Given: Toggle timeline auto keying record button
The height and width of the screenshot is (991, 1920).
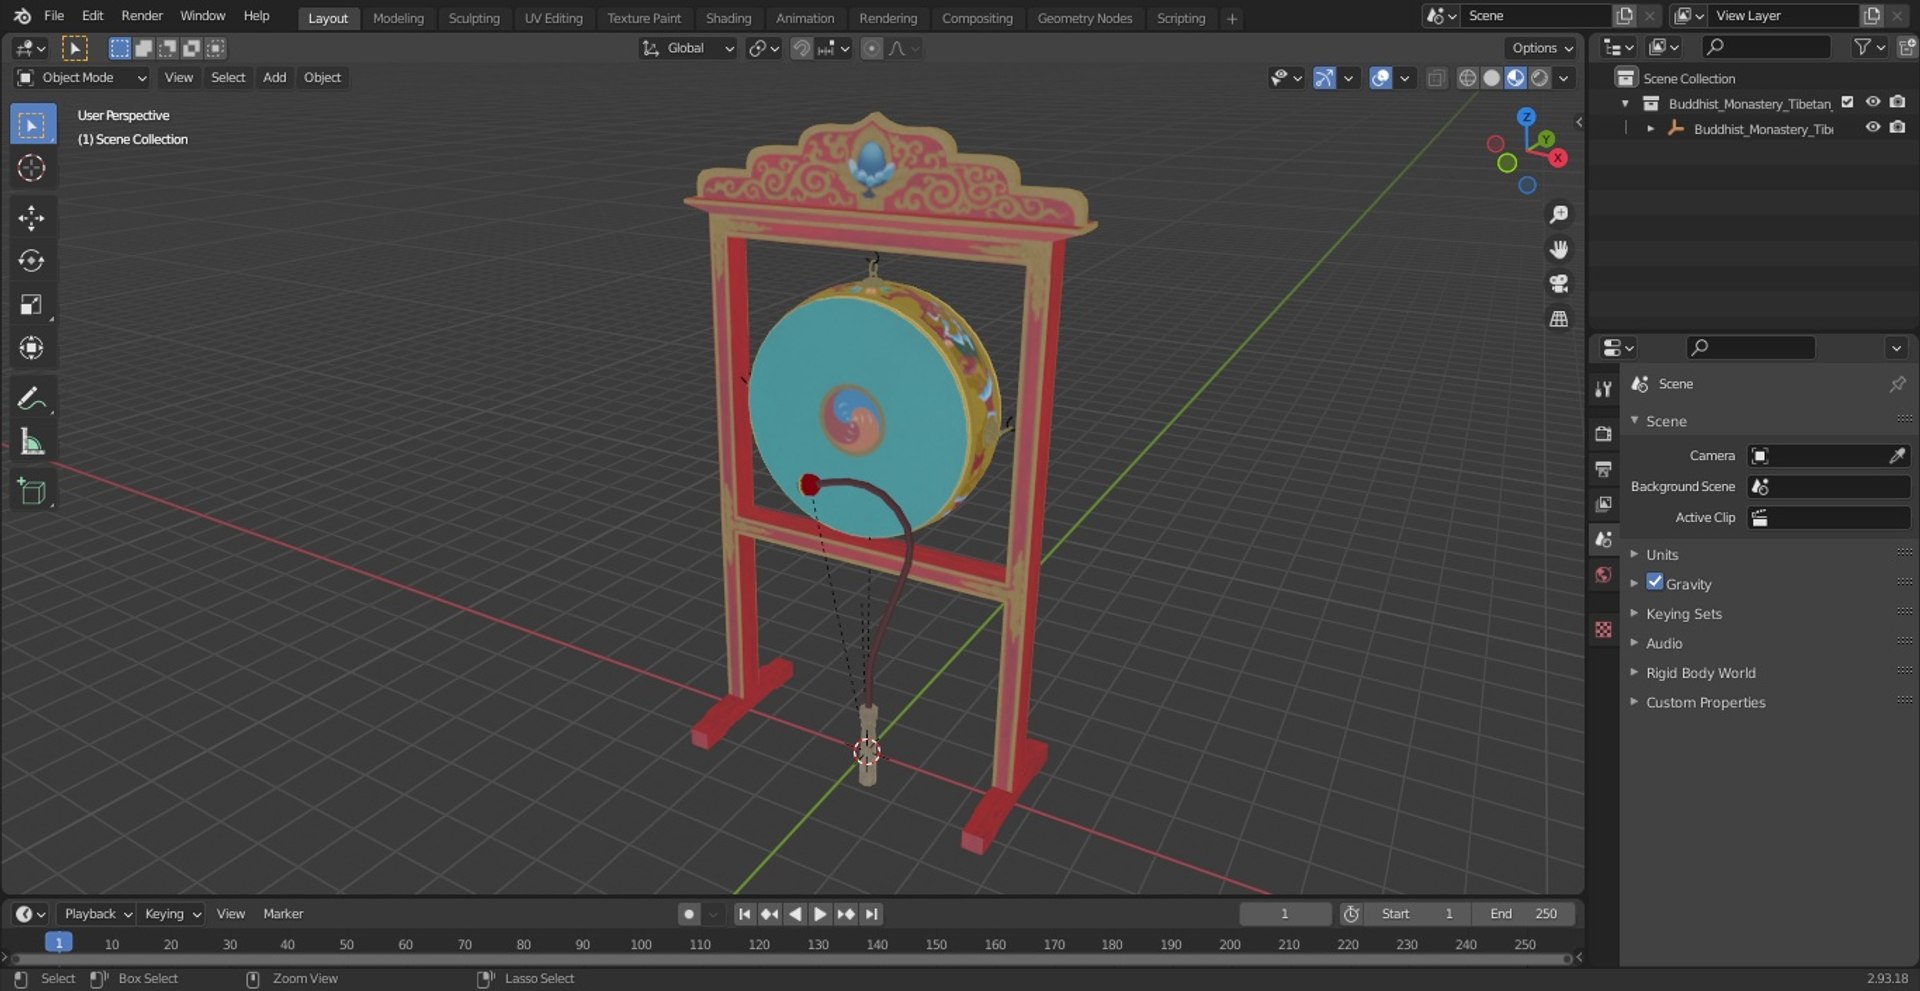Looking at the screenshot, I should [689, 914].
